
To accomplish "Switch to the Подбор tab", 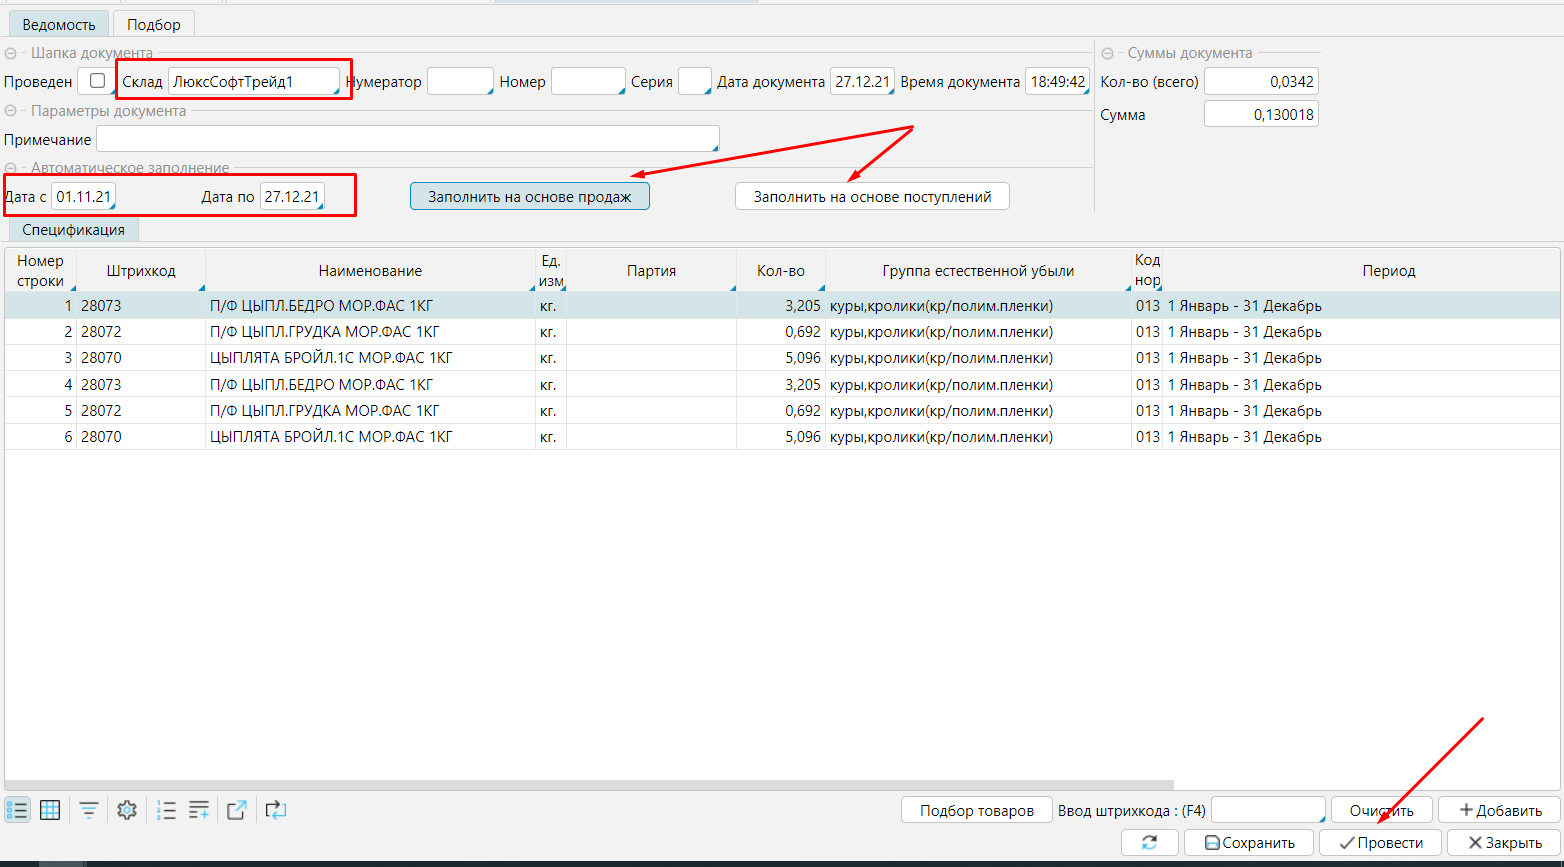I will click(x=153, y=24).
